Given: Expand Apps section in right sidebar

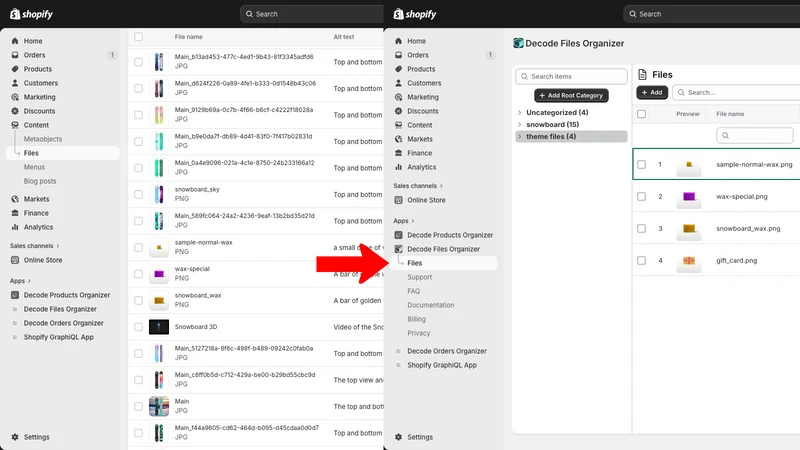Looking at the screenshot, I should 413,221.
